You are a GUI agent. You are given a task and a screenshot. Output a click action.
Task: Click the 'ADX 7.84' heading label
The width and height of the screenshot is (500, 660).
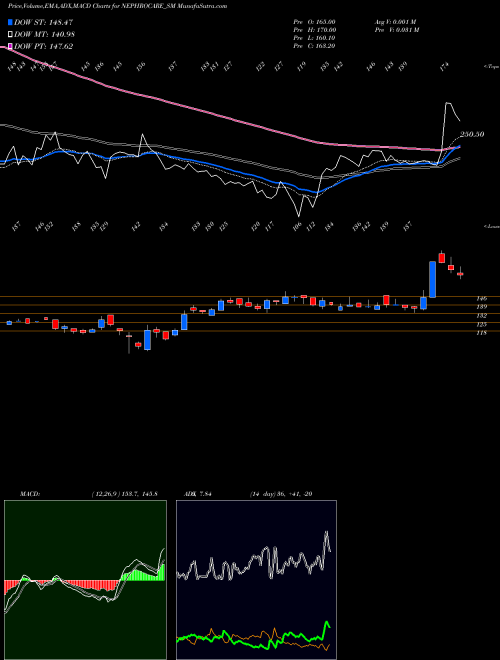tap(197, 494)
